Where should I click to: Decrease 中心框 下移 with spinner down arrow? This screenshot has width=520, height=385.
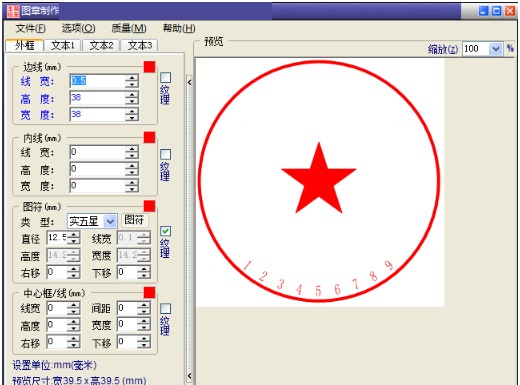[144, 345]
